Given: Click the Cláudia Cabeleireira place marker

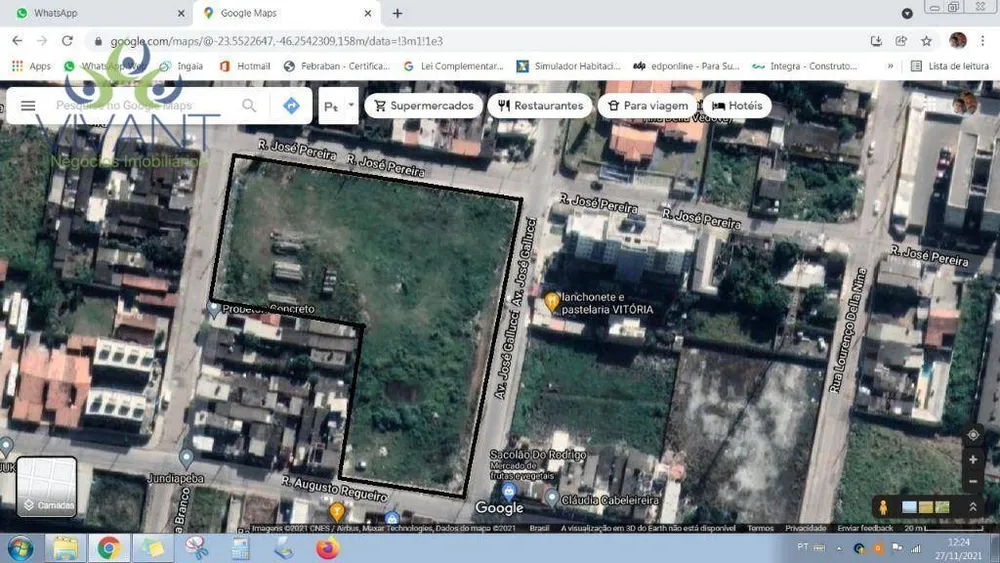Looking at the screenshot, I should pyautogui.click(x=551, y=499).
